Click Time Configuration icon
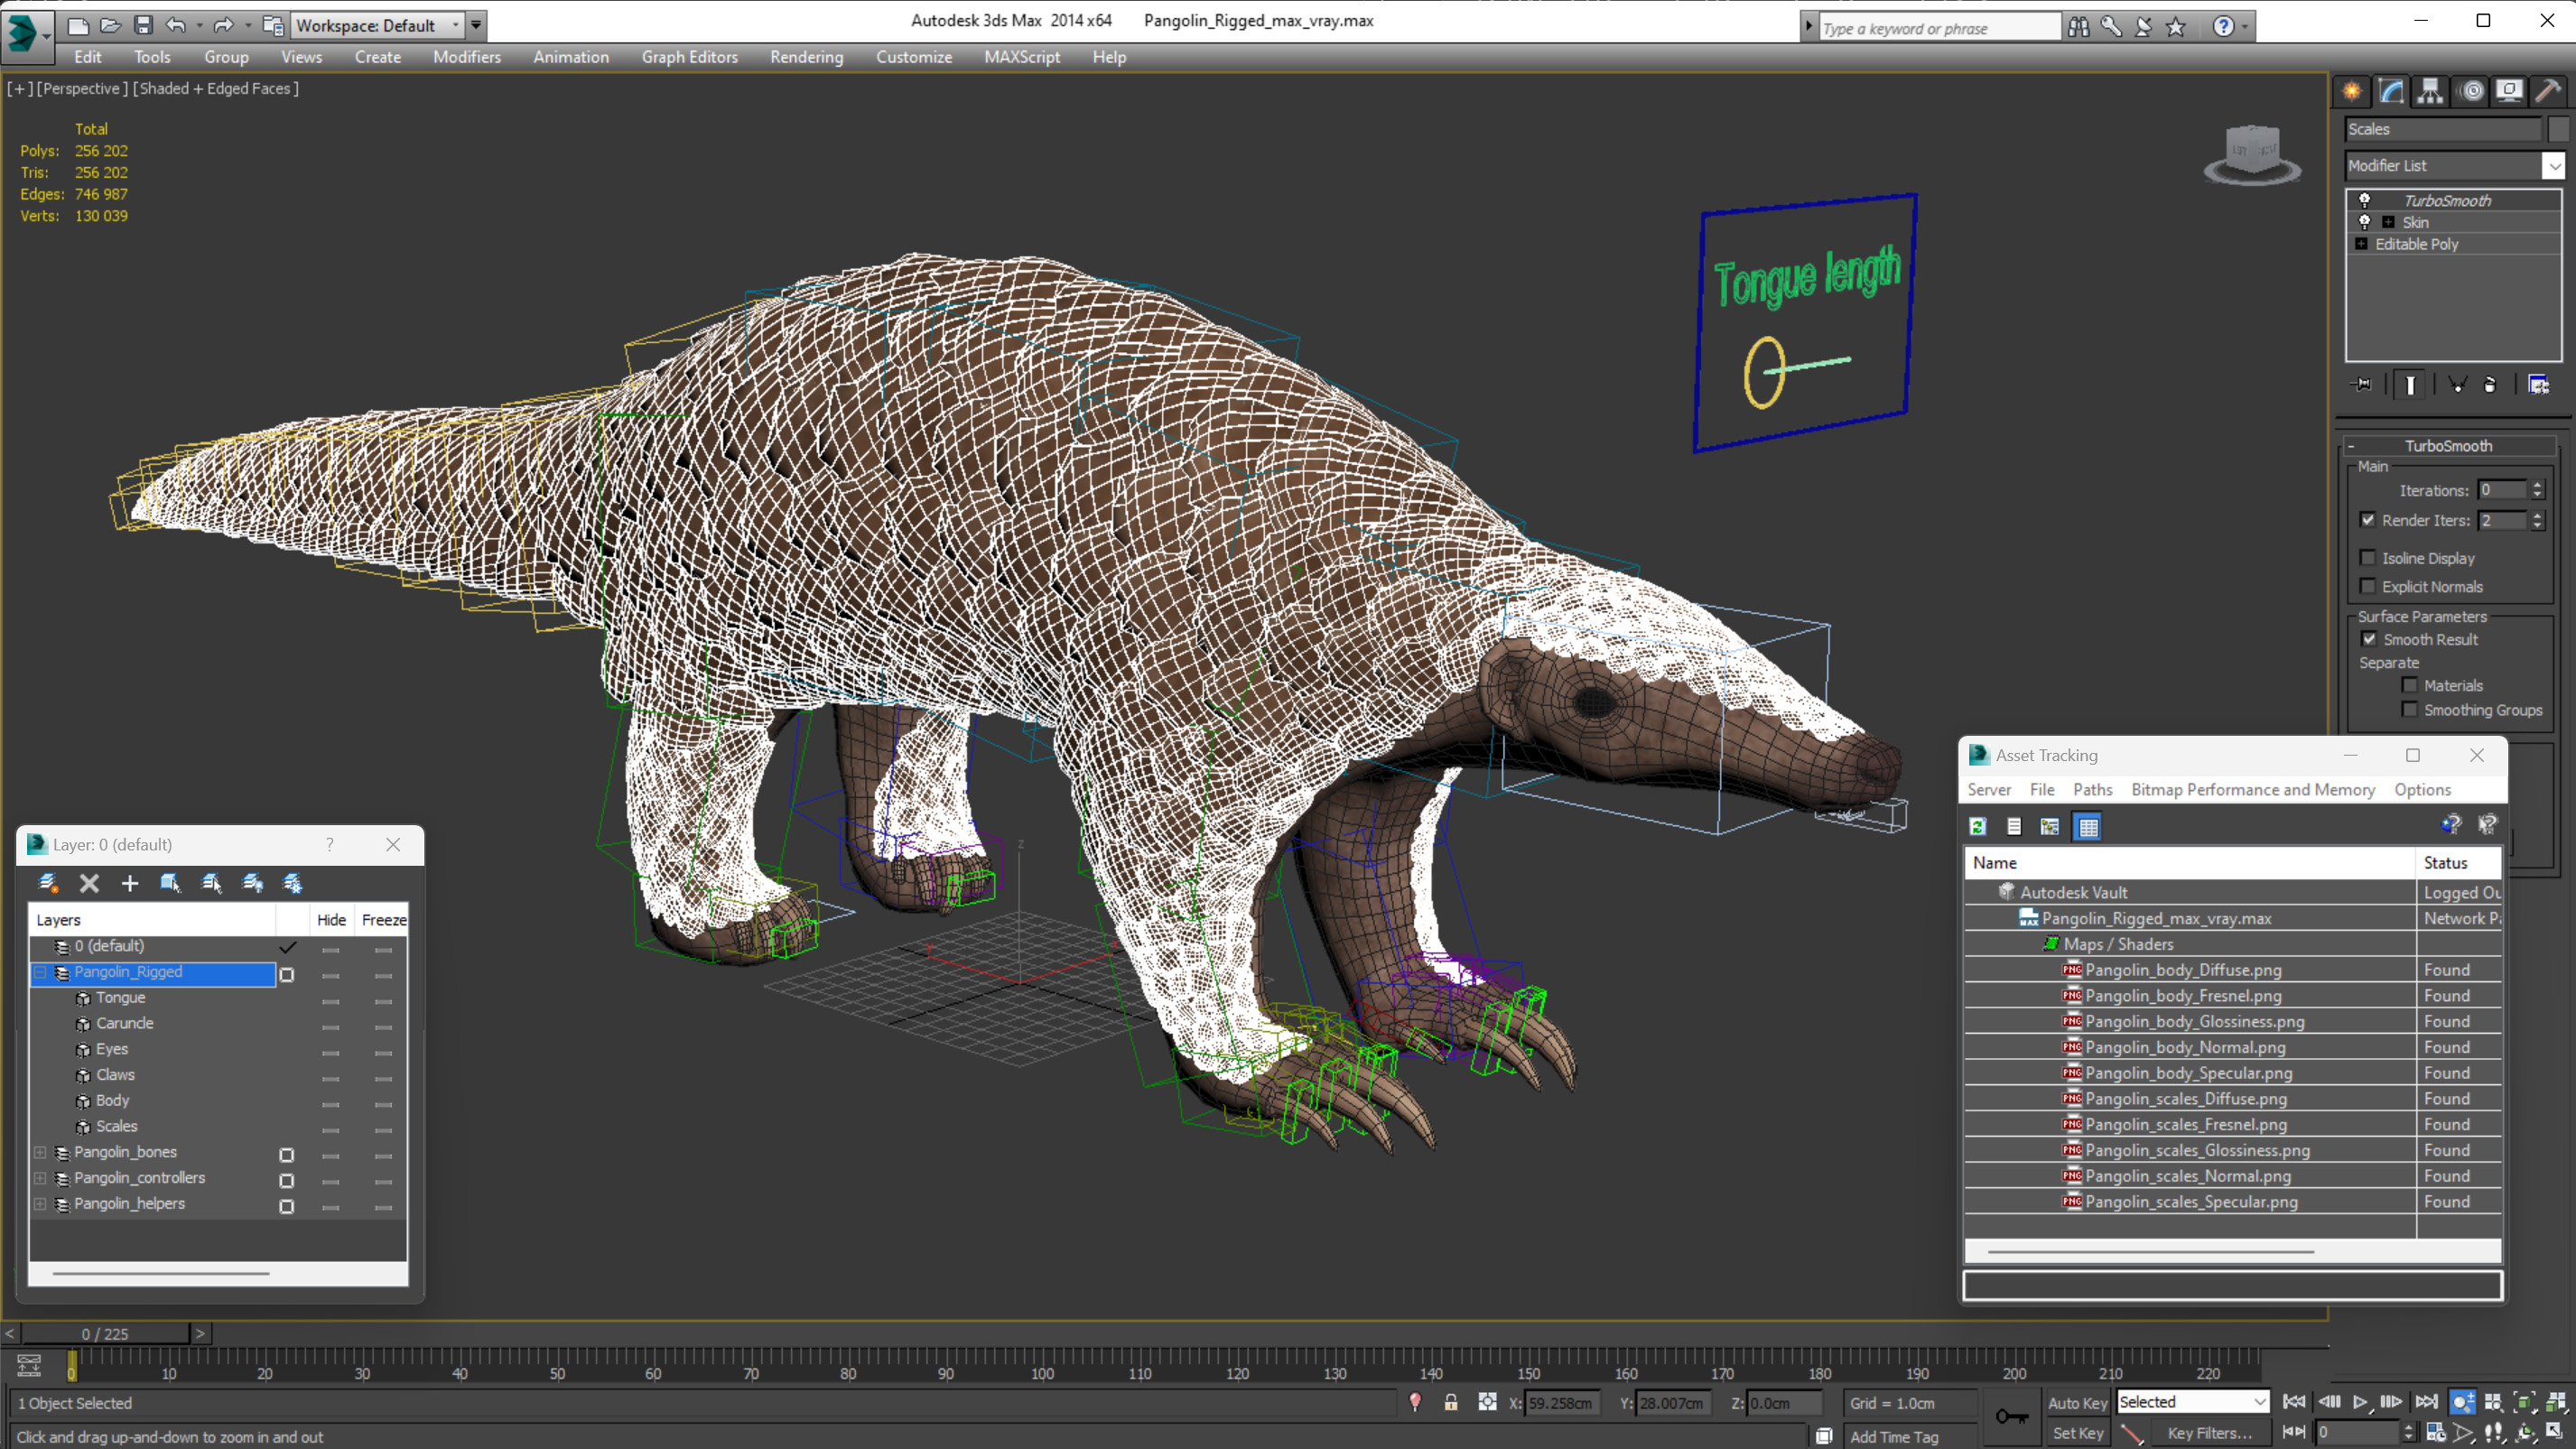Image resolution: width=2576 pixels, height=1449 pixels. (2436, 1432)
